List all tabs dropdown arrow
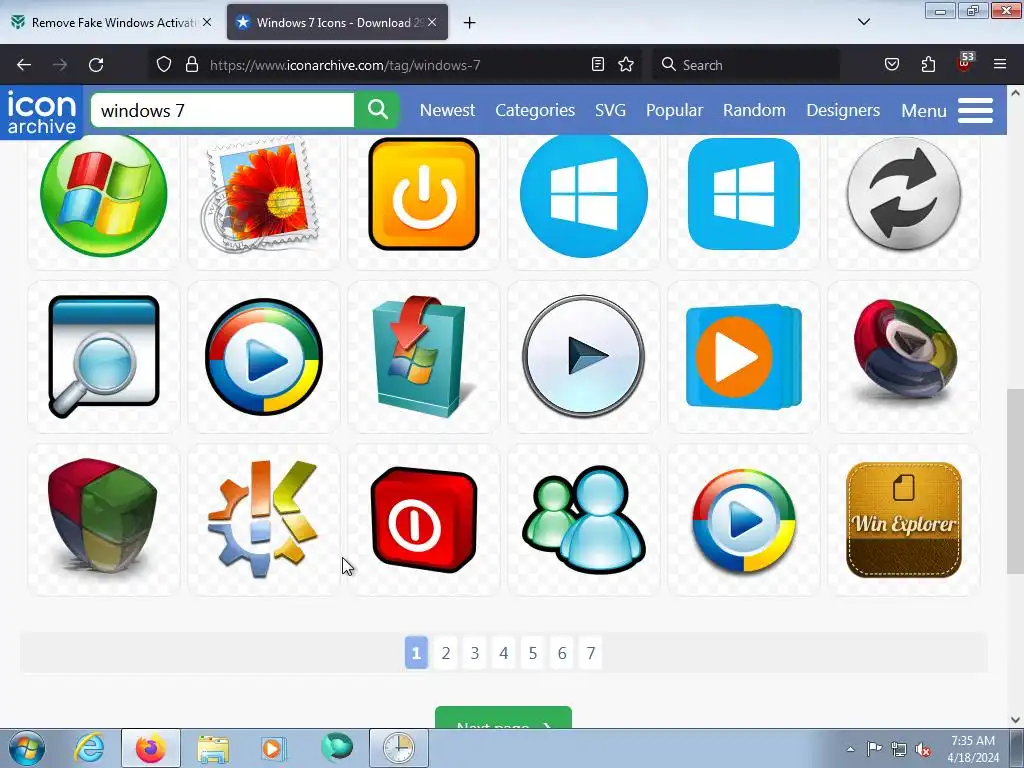The image size is (1024, 768). pos(863,22)
